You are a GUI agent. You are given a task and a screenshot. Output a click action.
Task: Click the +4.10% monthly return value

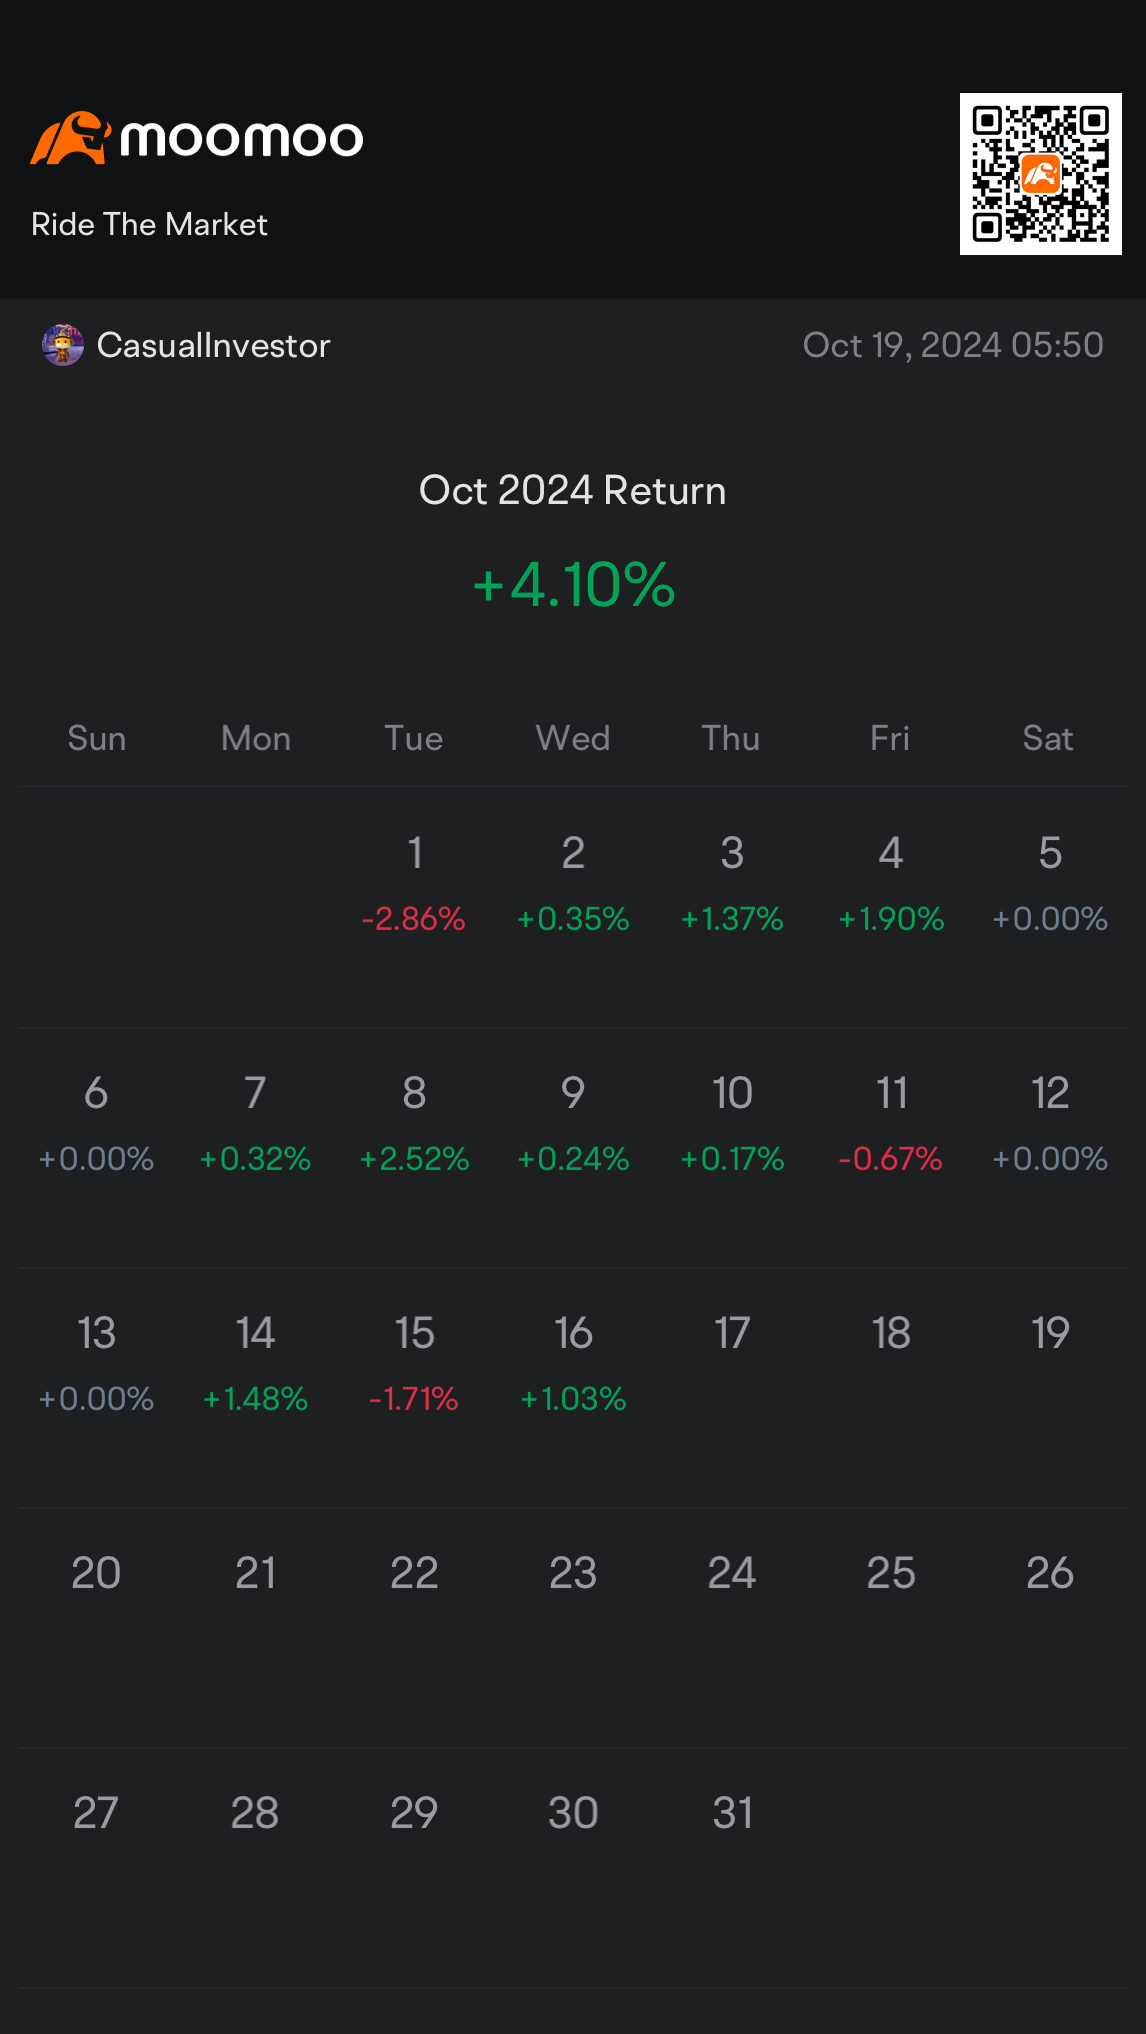pos(573,584)
